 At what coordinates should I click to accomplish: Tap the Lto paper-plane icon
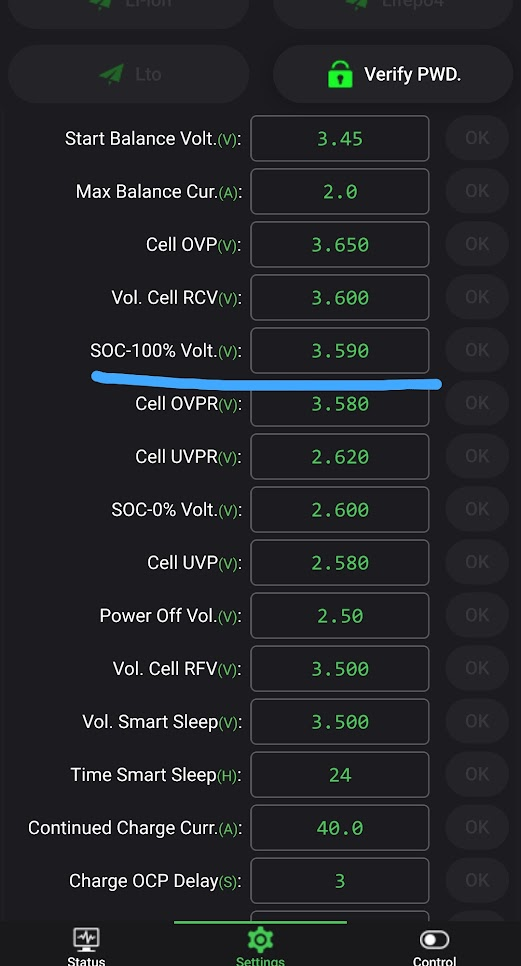tap(111, 75)
